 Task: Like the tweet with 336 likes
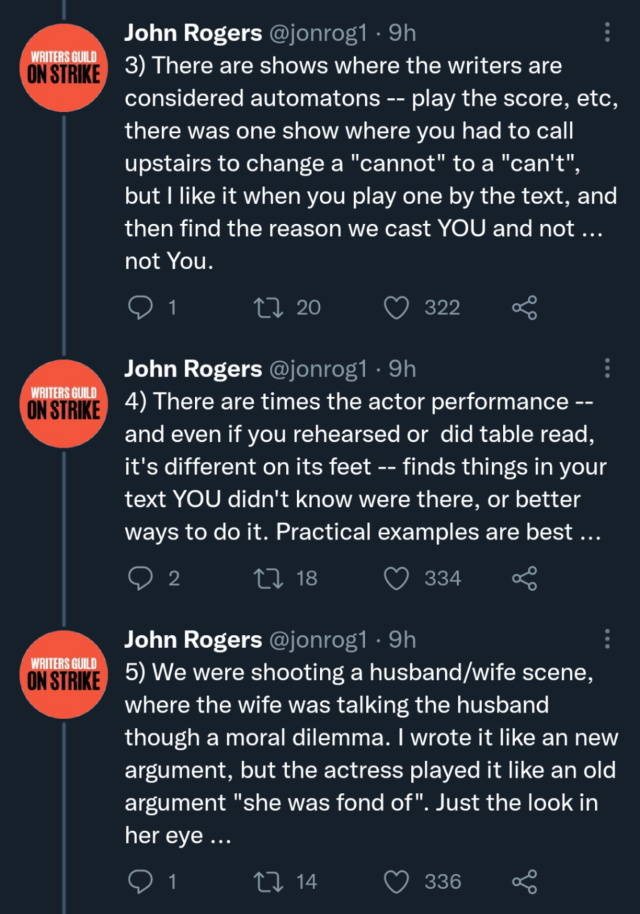[x=398, y=881]
